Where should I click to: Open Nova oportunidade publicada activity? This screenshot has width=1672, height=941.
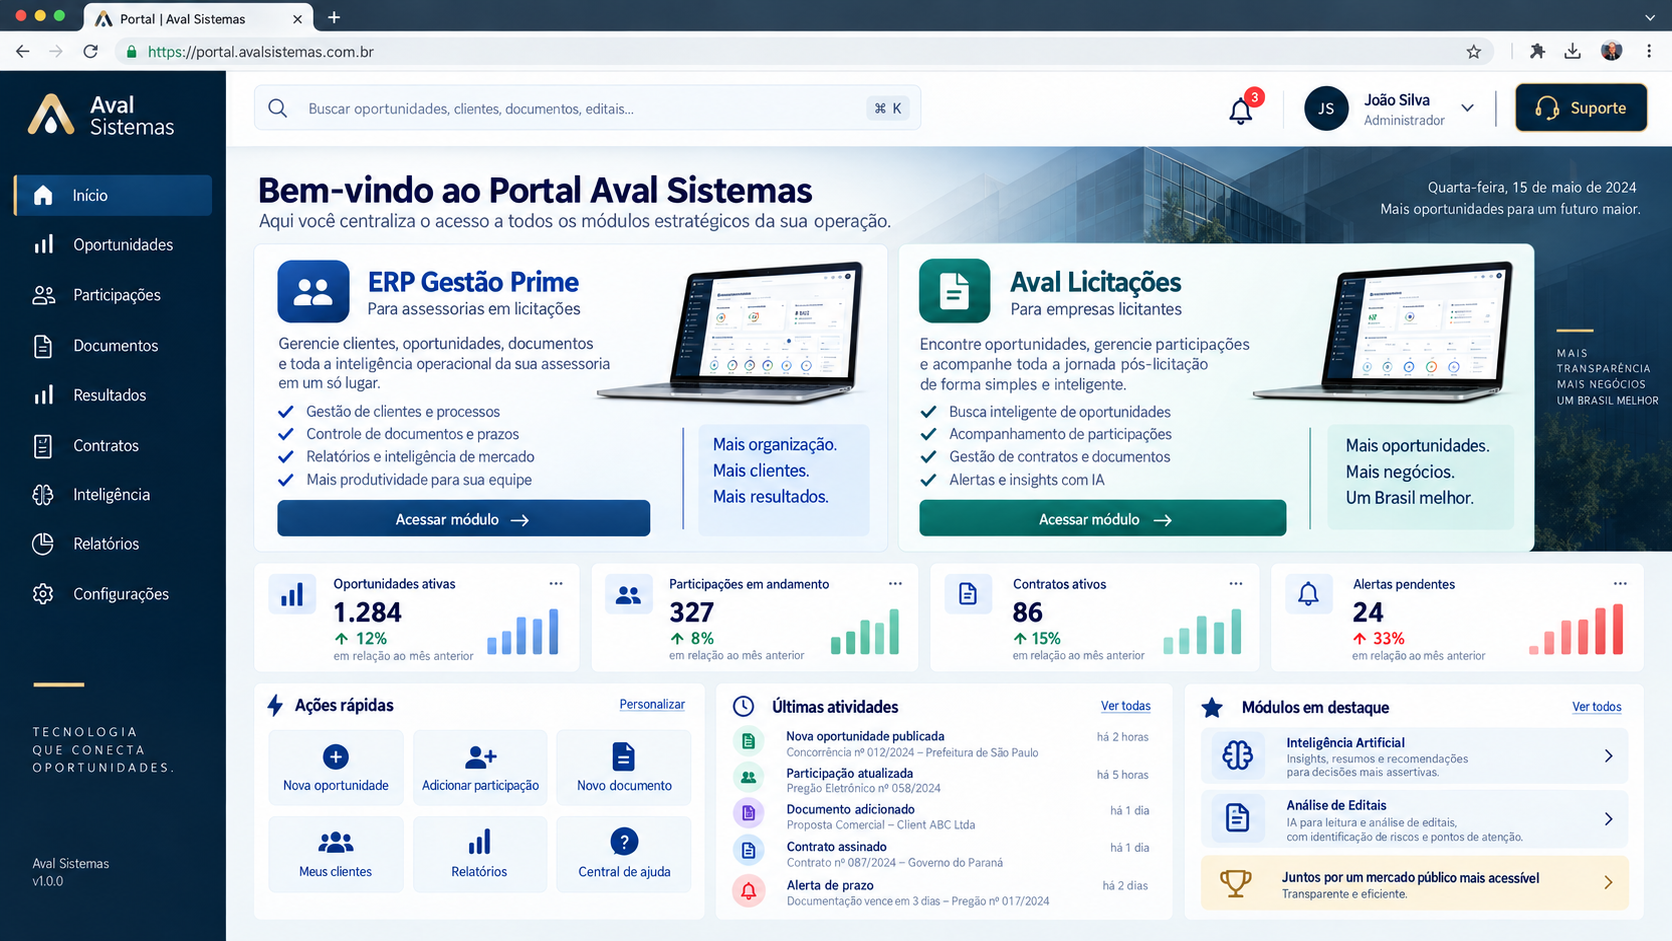[941, 744]
